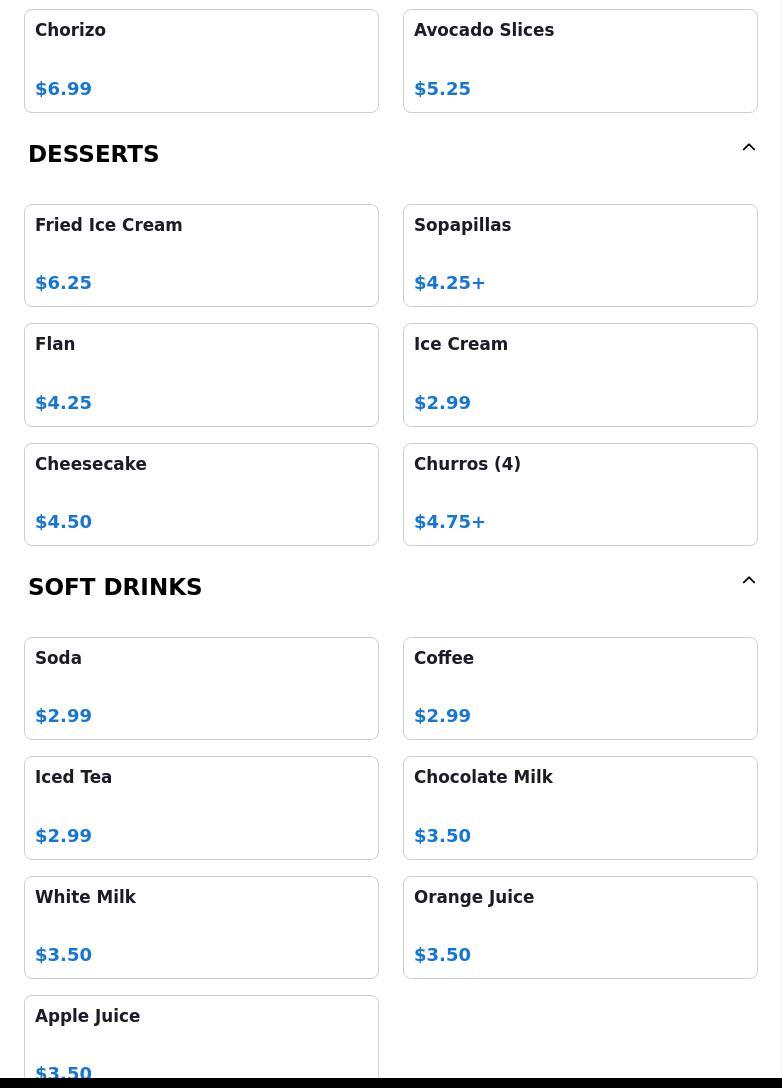
Task: Pick the Flan dessert
Action: click(x=201, y=374)
